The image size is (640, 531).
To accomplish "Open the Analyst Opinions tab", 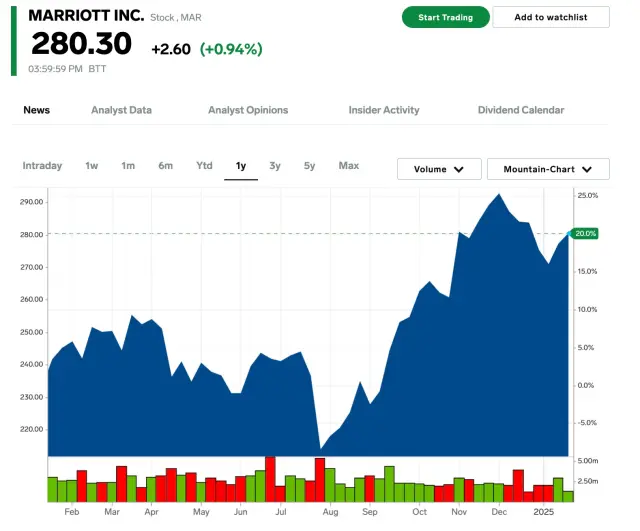I will pos(248,110).
